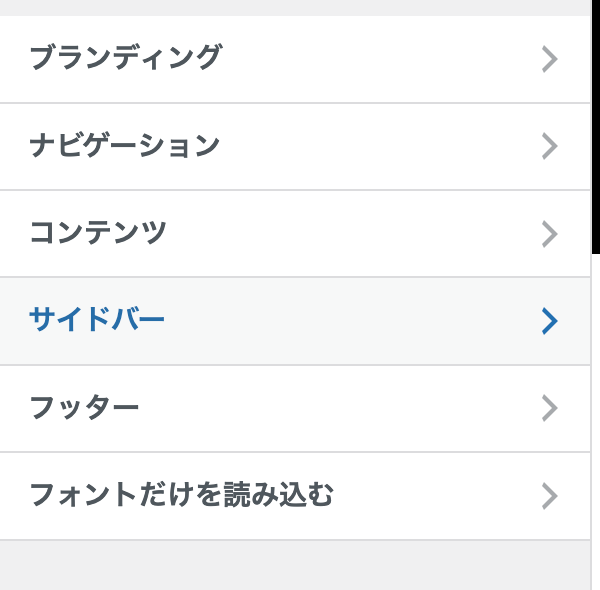This screenshot has height=590, width=600.
Task: Expand コンテンツ using its right arrow
Action: [549, 234]
